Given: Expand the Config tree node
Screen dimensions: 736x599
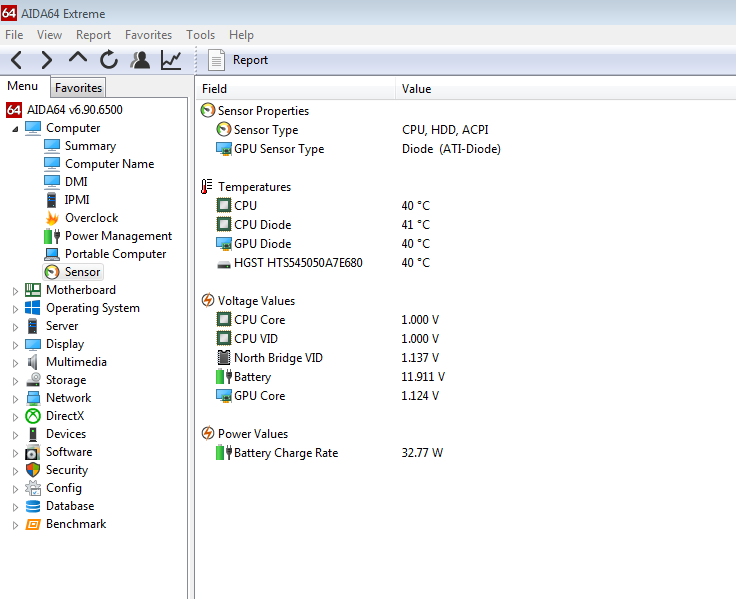Looking at the screenshot, I should coord(15,489).
